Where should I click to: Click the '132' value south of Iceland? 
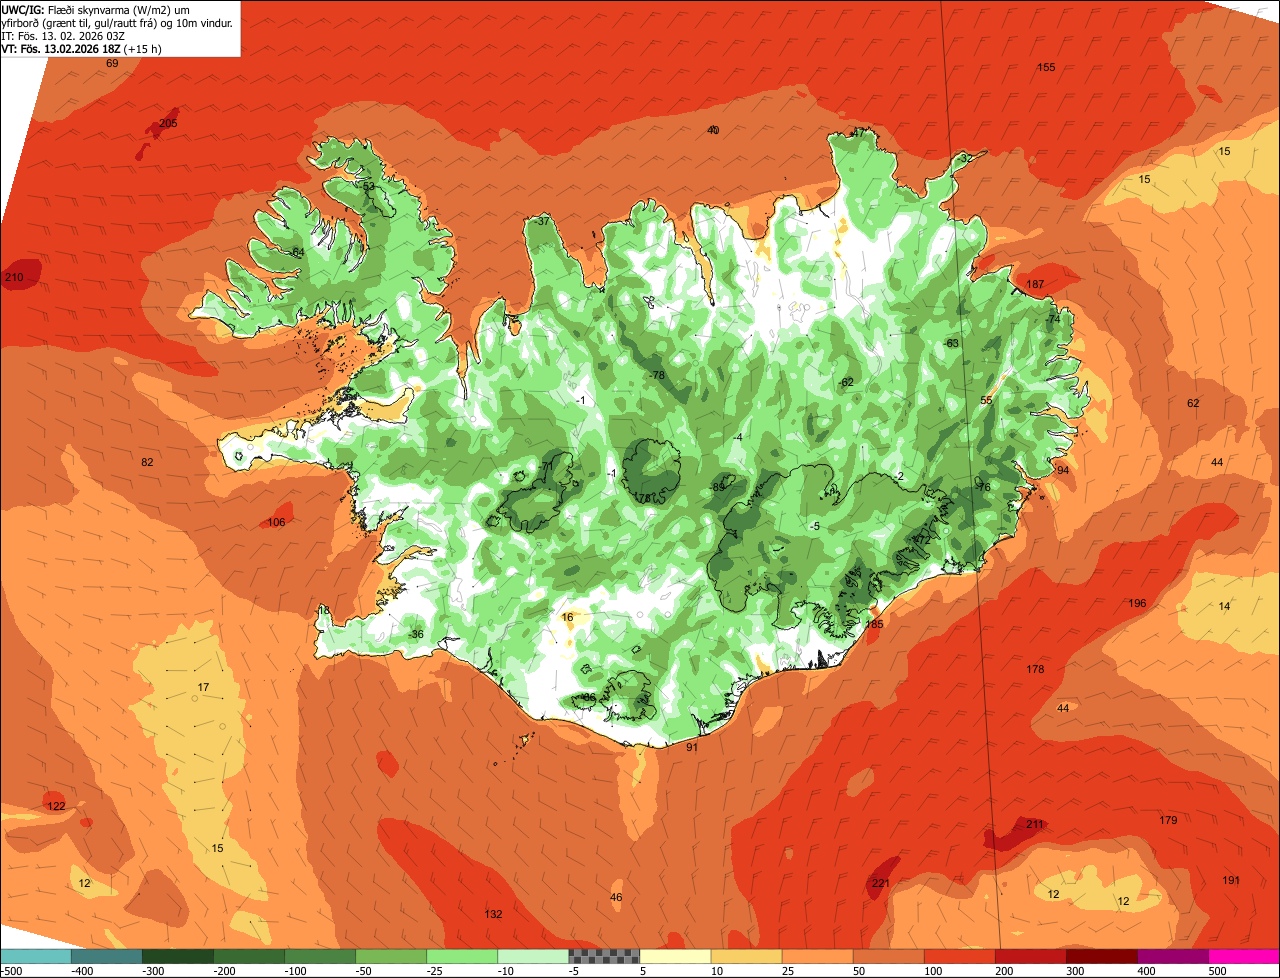pyautogui.click(x=493, y=914)
